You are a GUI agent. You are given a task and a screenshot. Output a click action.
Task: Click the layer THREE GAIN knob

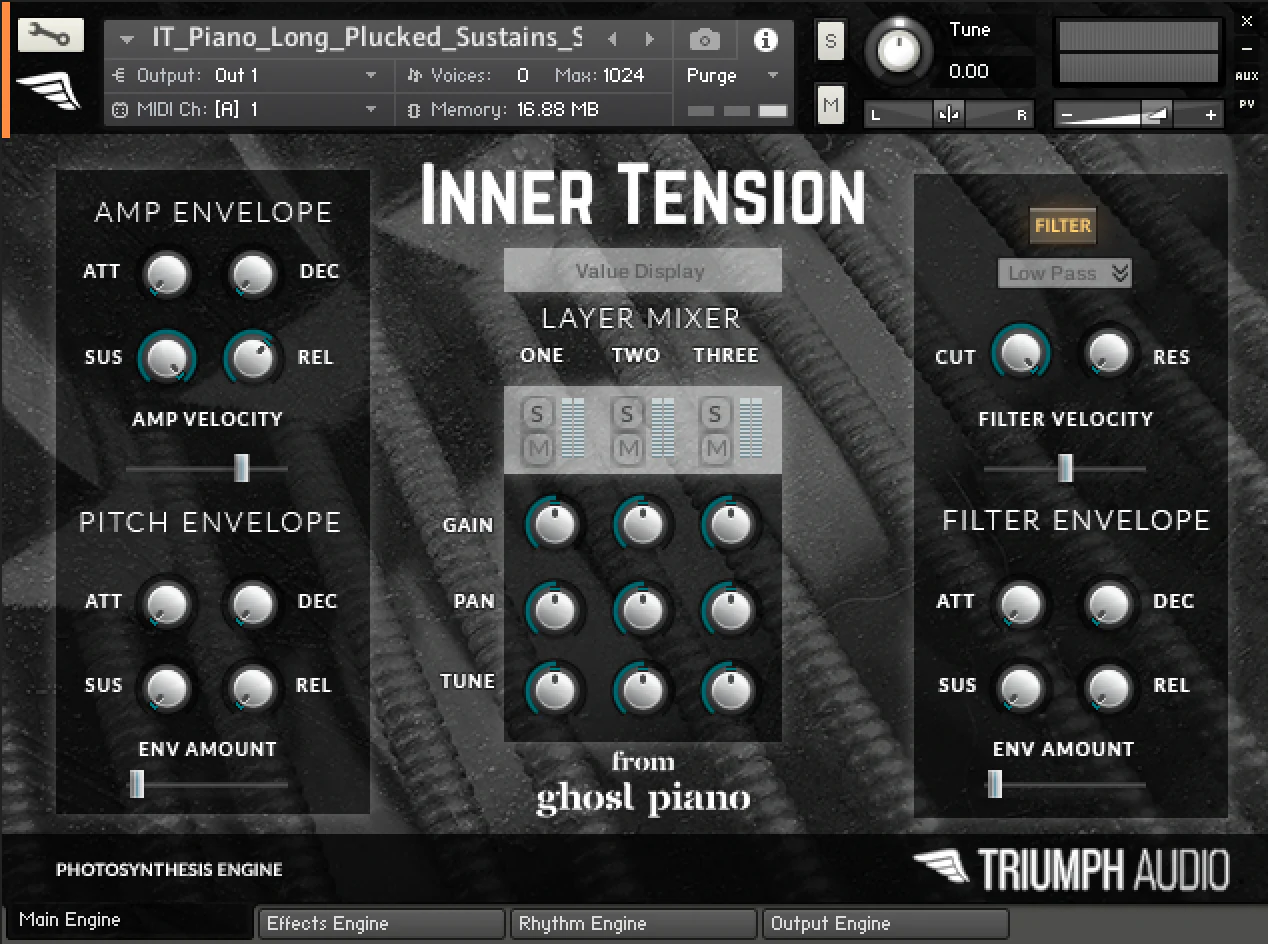pos(730,524)
